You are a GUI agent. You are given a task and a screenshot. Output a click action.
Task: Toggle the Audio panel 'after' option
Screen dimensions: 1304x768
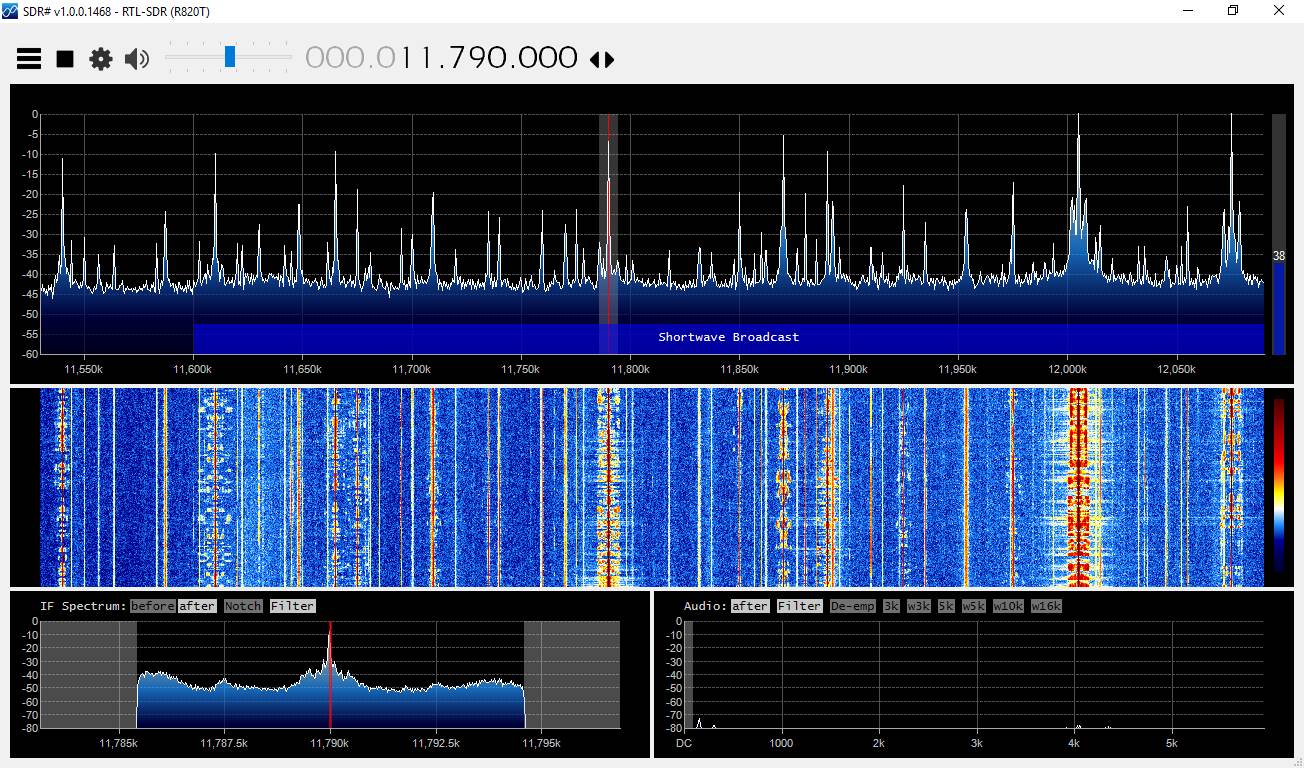[750, 606]
